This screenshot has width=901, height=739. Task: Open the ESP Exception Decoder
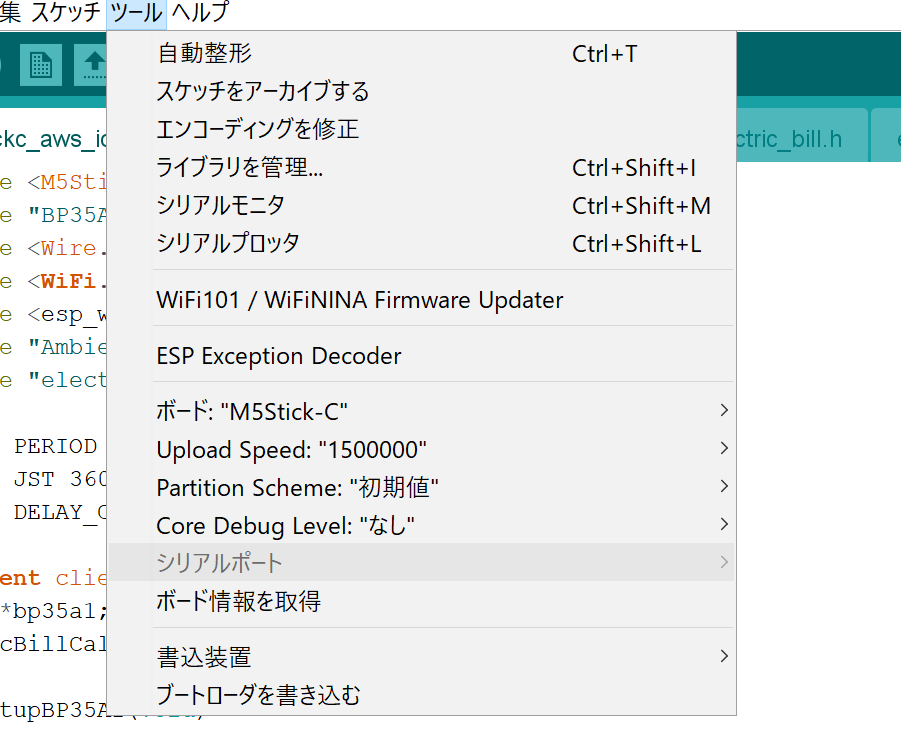point(278,355)
